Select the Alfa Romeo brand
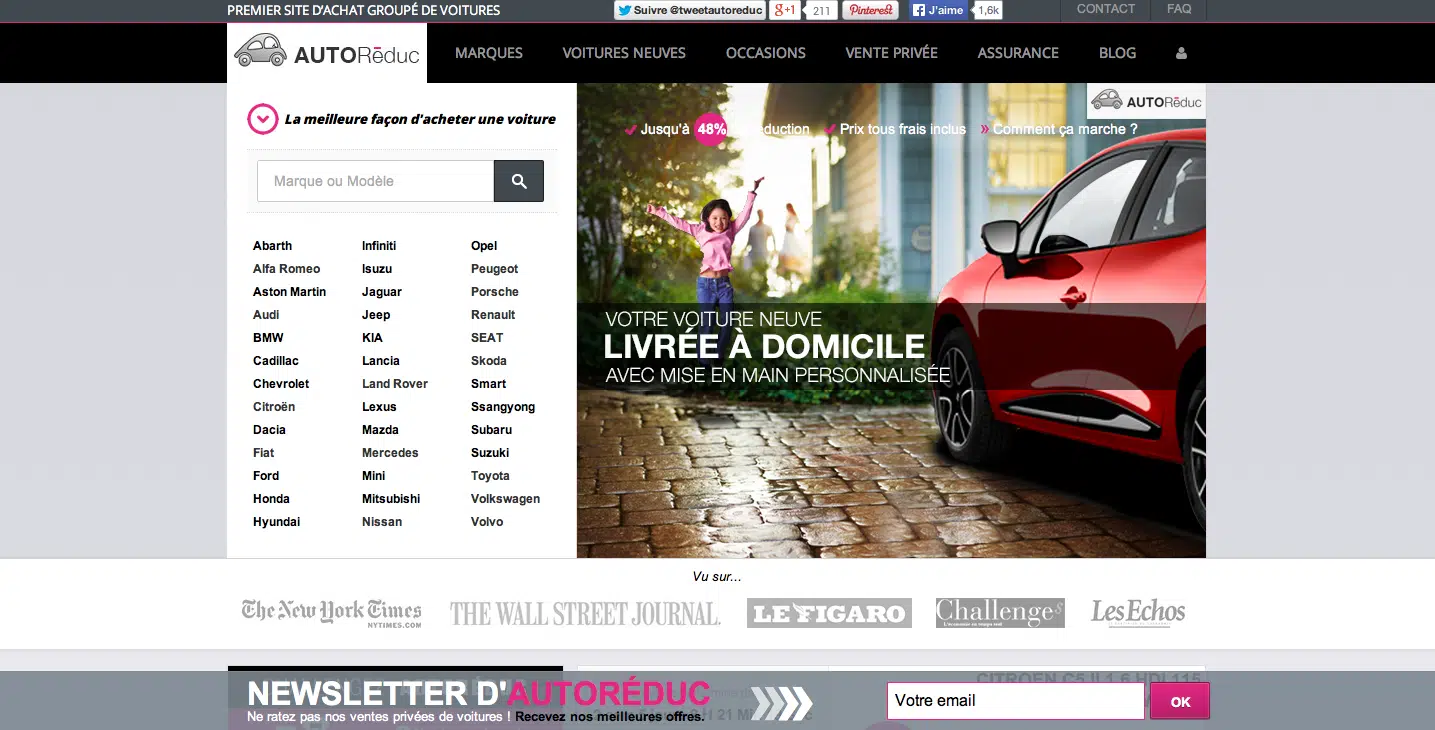Image resolution: width=1435 pixels, height=730 pixels. tap(286, 269)
